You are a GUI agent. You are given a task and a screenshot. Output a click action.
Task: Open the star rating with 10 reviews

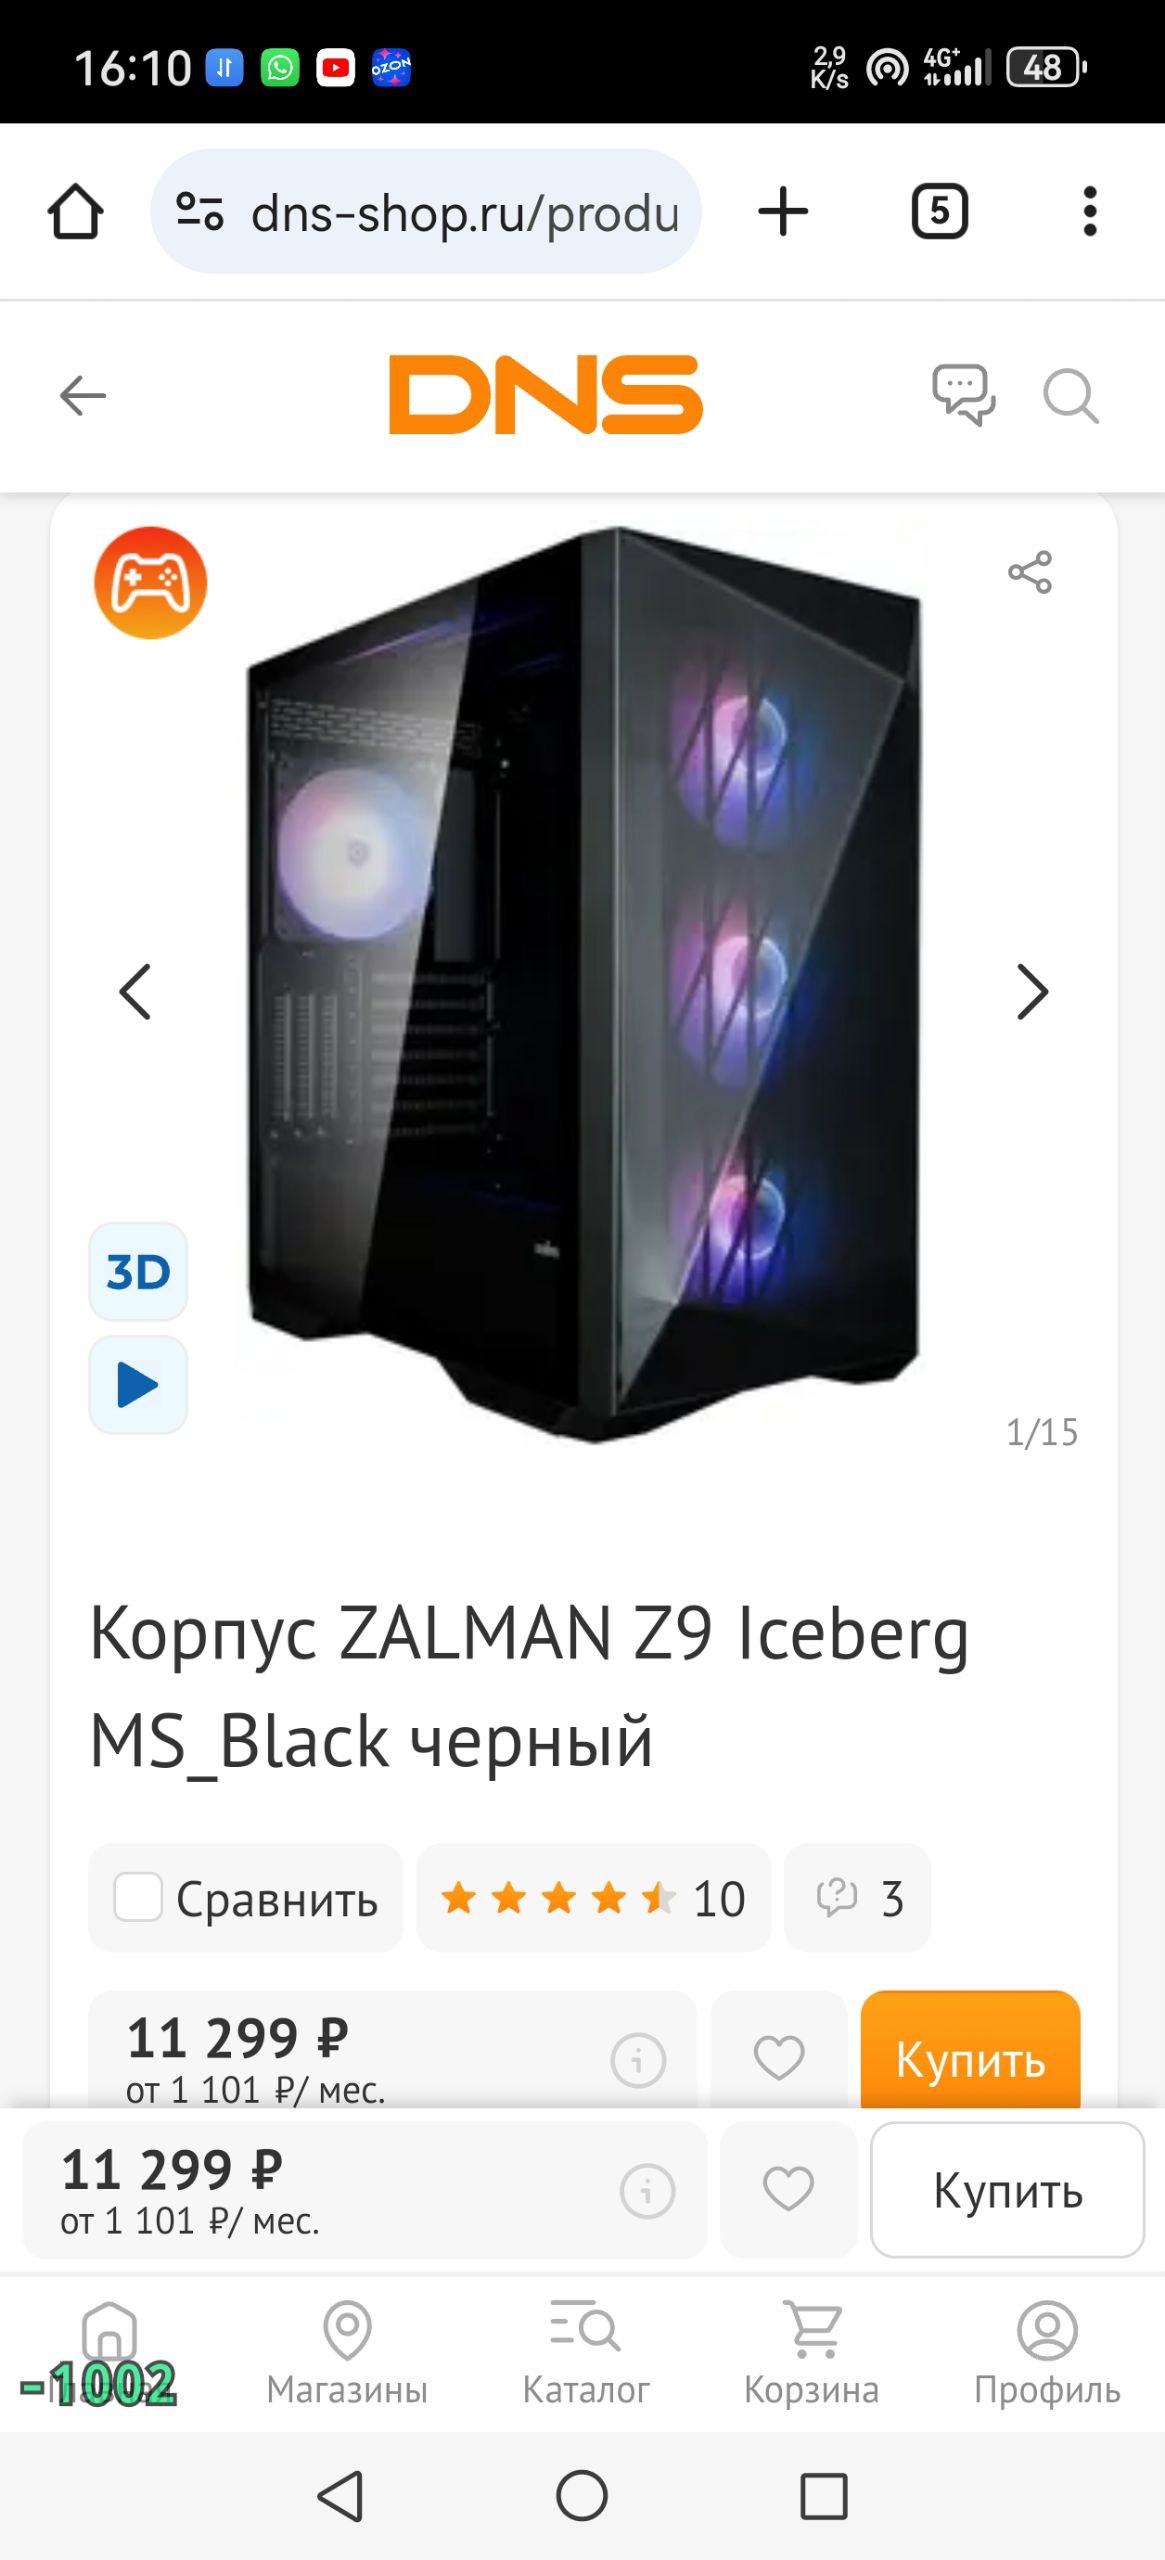(x=593, y=1898)
